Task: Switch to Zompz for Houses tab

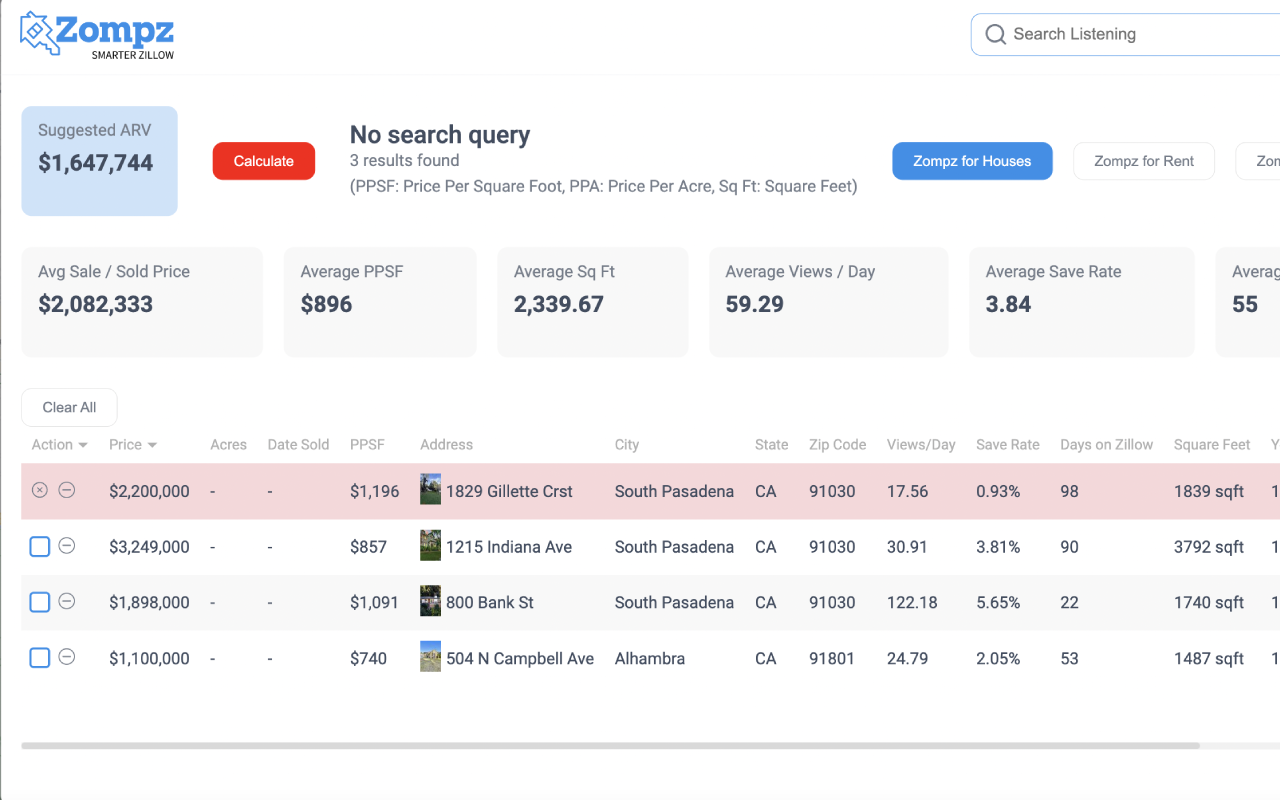Action: pos(971,161)
